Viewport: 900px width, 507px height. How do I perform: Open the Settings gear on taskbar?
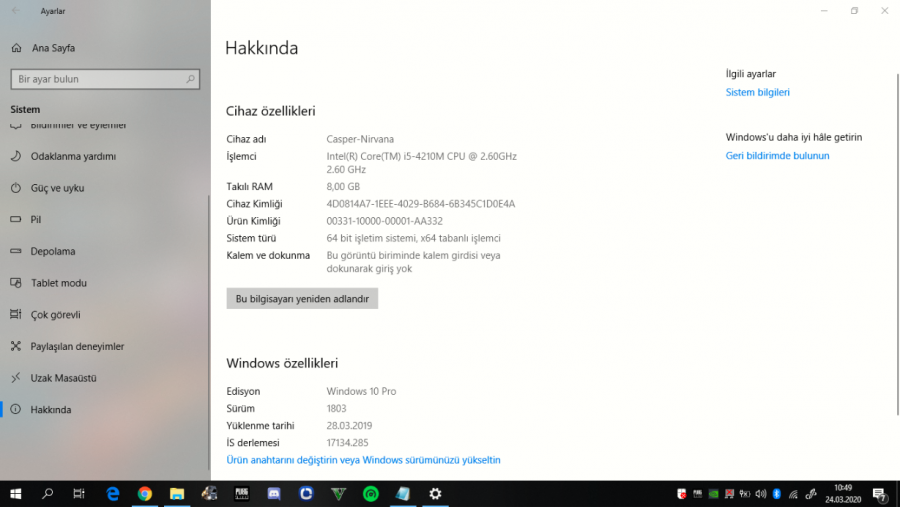435,494
